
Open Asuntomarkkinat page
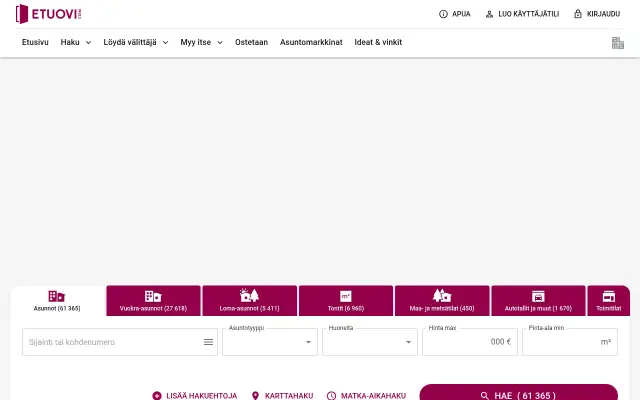[311, 42]
